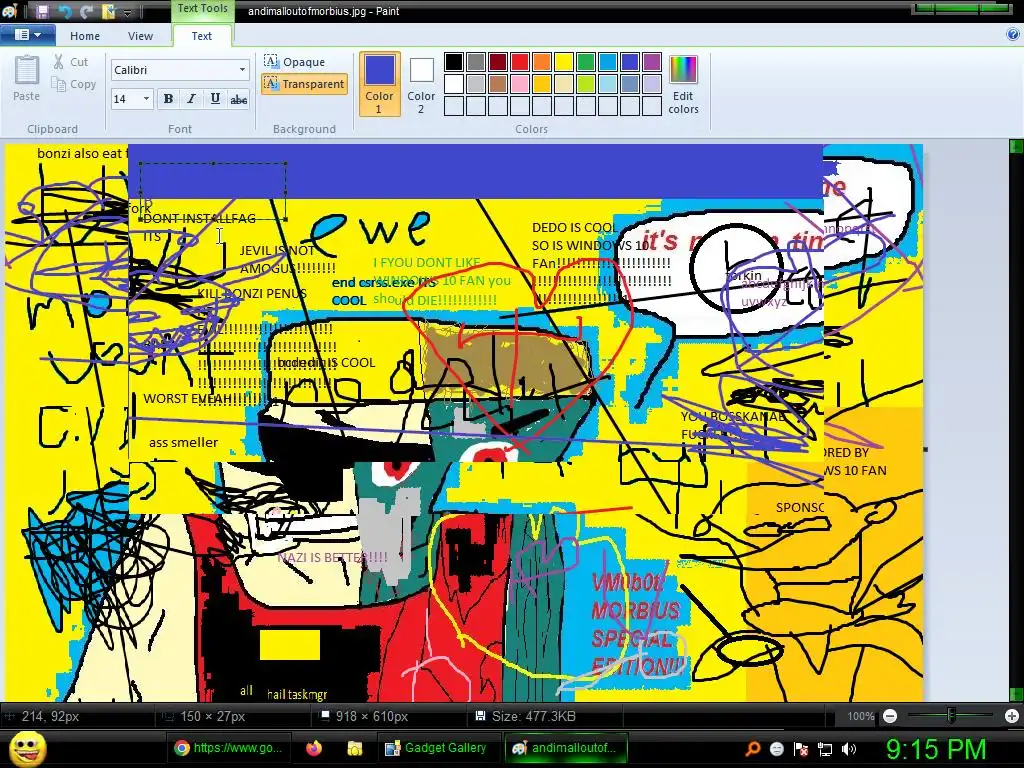1024x768 pixels.
Task: Copy the selected text
Action: [x=74, y=84]
